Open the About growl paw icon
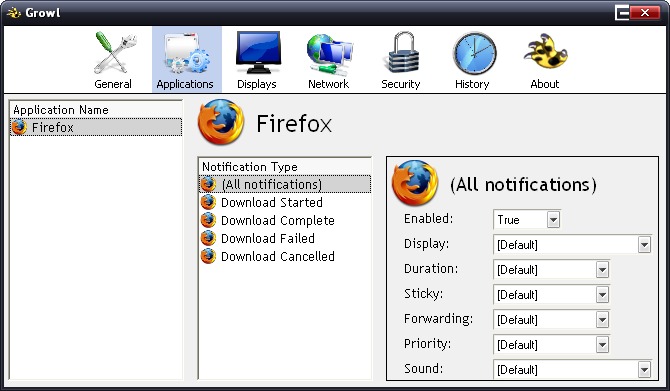 pyautogui.click(x=545, y=51)
